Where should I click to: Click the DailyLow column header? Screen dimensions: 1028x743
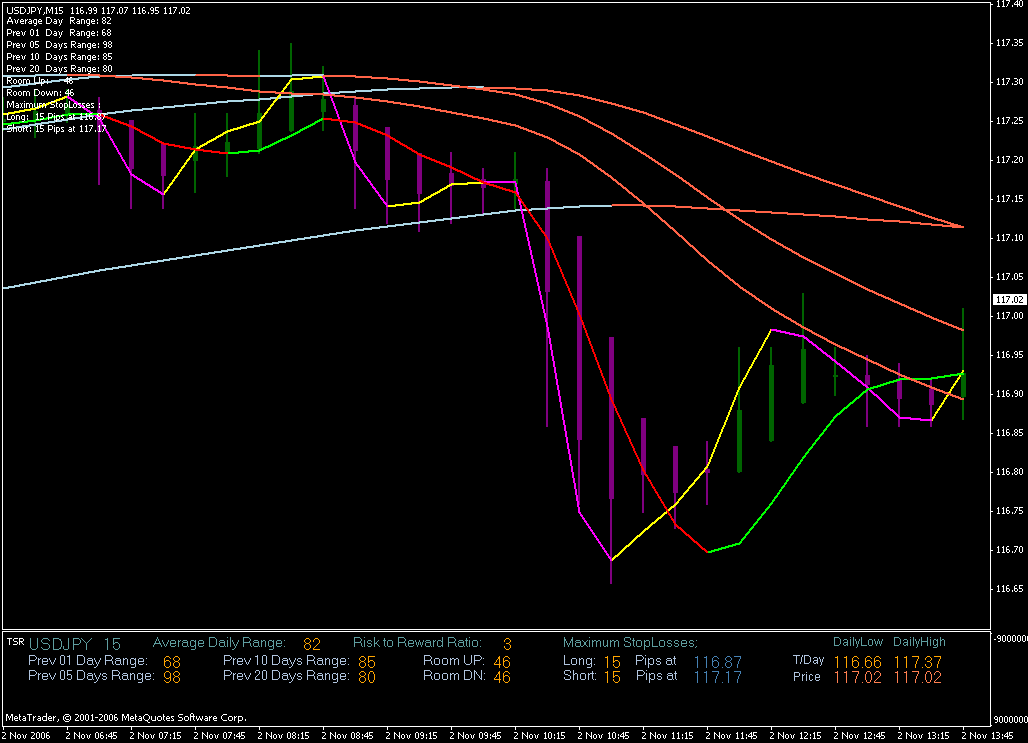click(856, 642)
